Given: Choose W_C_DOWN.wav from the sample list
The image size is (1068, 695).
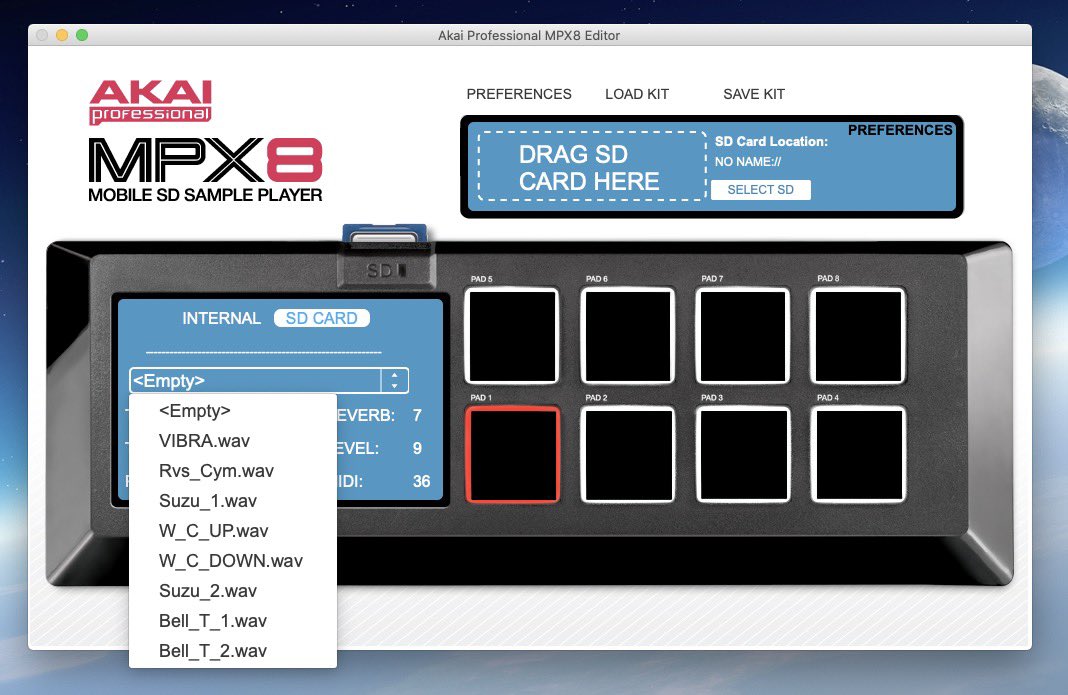Looking at the screenshot, I should (233, 561).
